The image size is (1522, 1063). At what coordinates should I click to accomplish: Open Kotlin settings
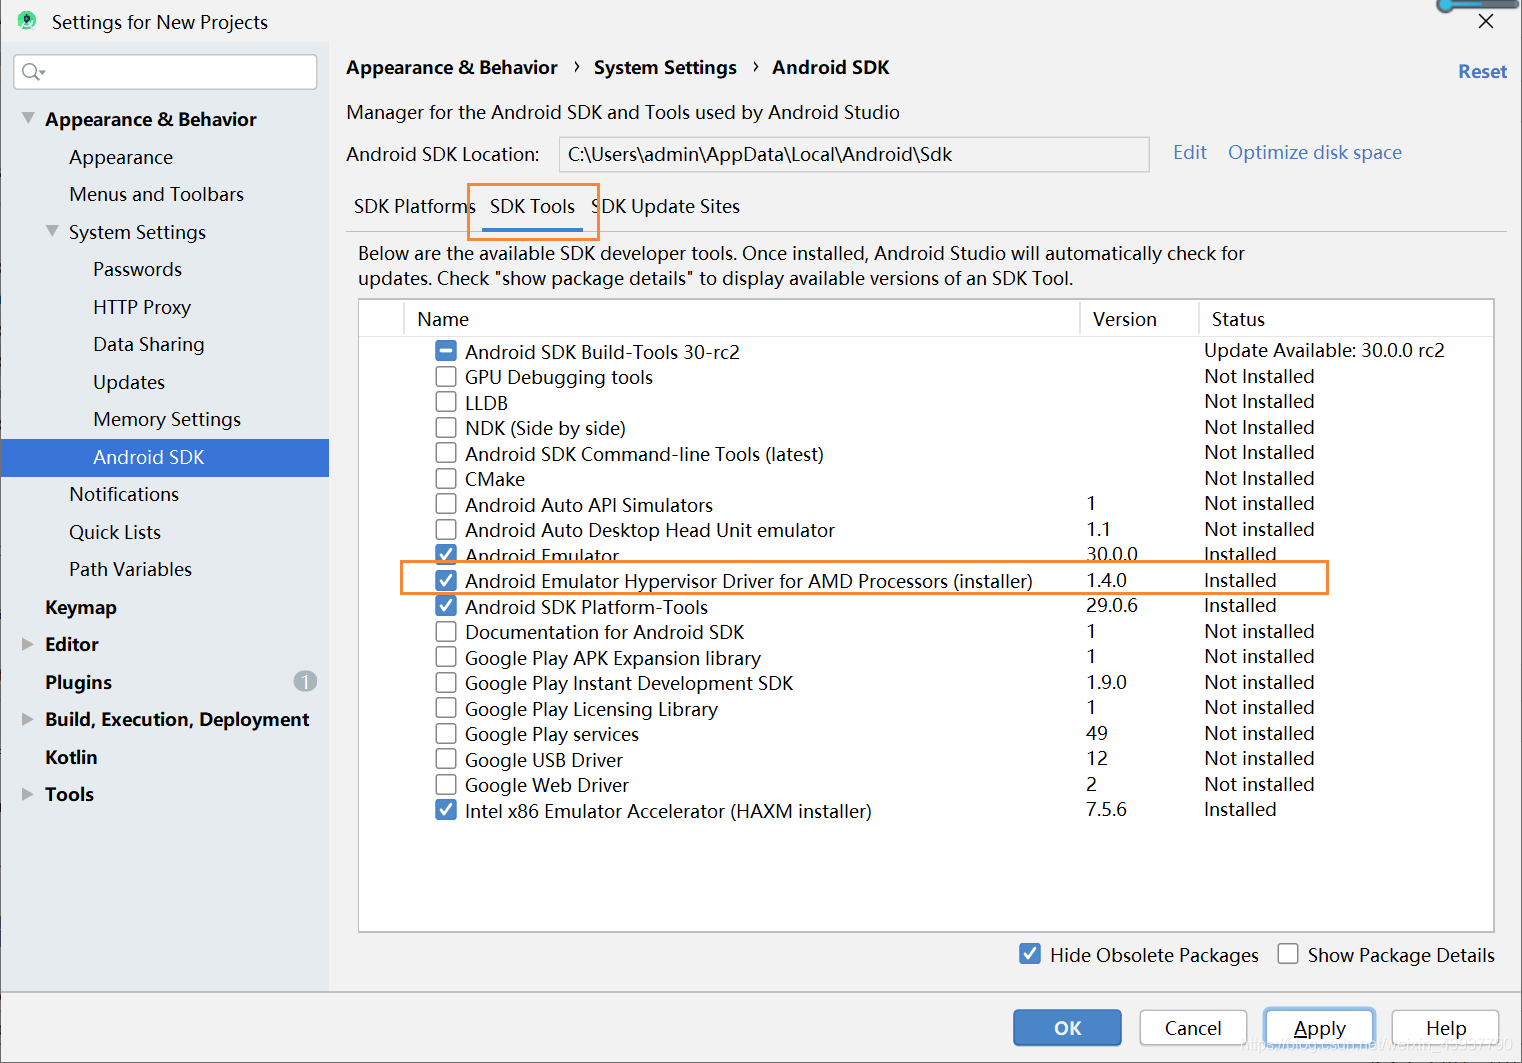[x=71, y=757]
